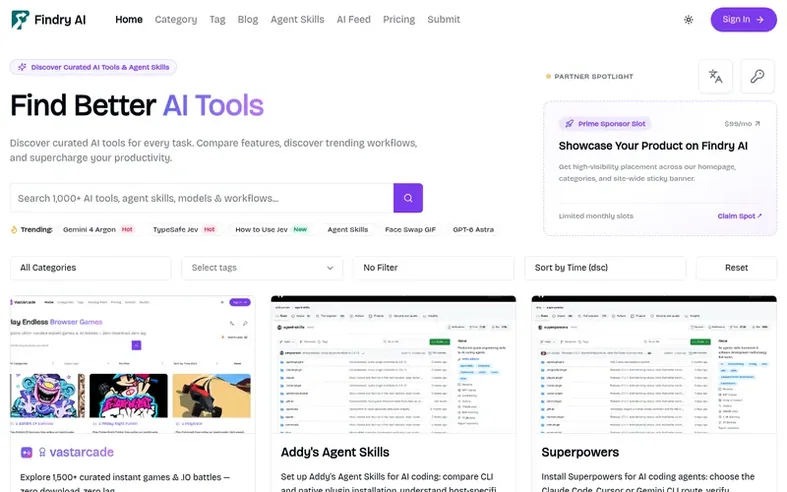Image resolution: width=787 pixels, height=492 pixels.
Task: Open the Addy's Agent Skills title link
Action: (x=335, y=452)
